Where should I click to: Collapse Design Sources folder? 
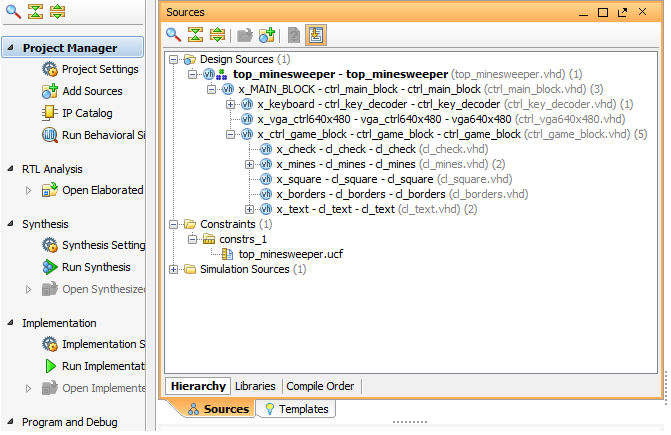click(173, 59)
